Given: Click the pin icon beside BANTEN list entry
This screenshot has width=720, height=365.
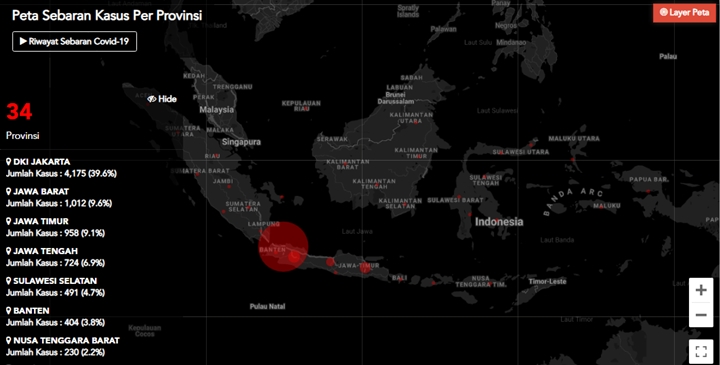Looking at the screenshot, I should (x=8, y=311).
